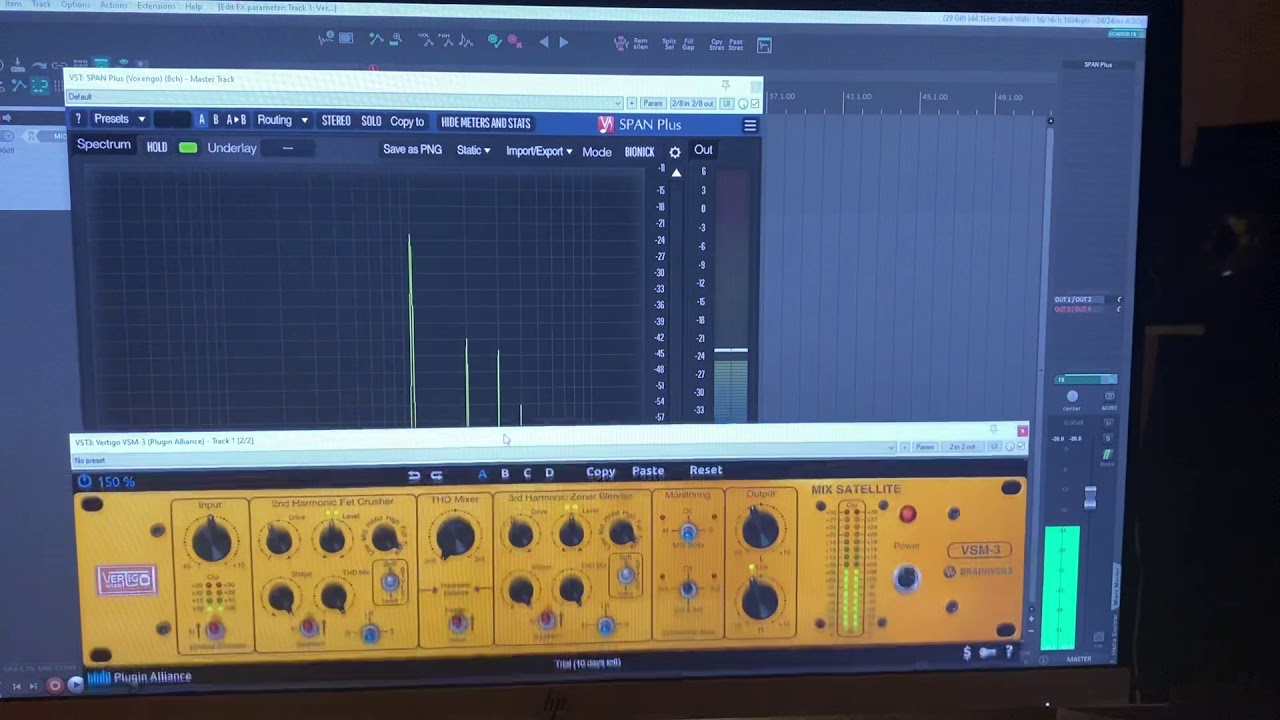
Task: Open the SPAN Plus Presets dropdown
Action: pyautogui.click(x=119, y=119)
